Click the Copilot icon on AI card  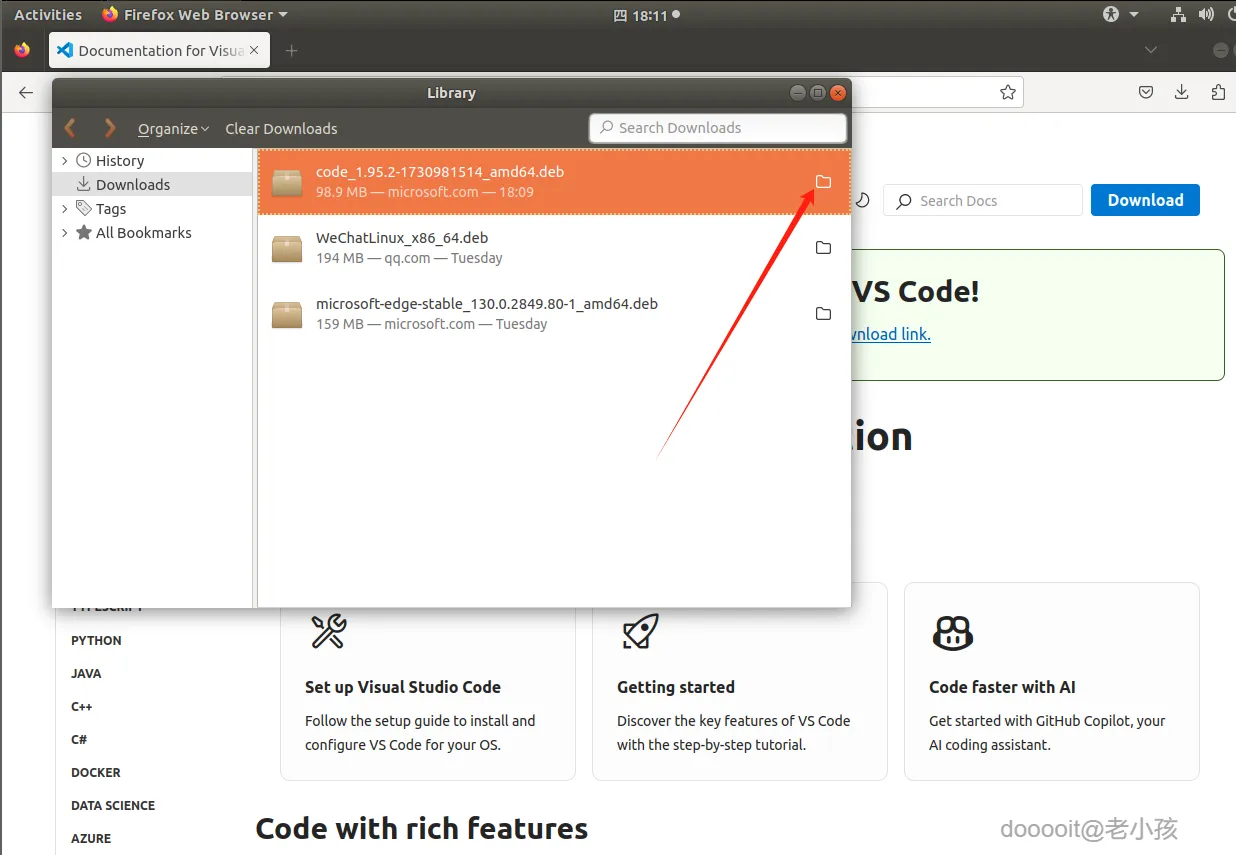pyautogui.click(x=952, y=632)
